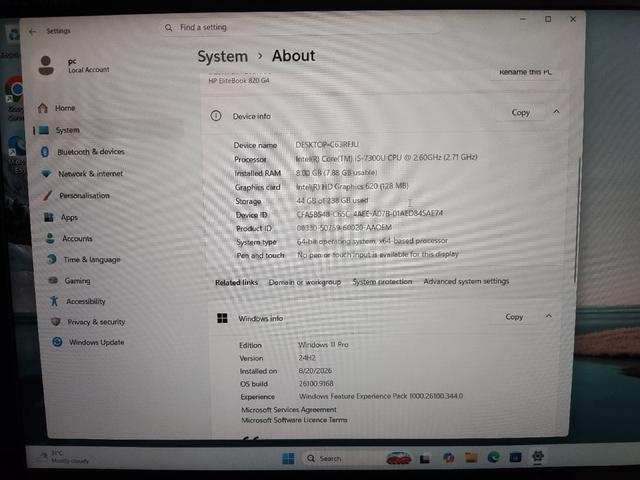Click Rename this PC button

point(525,72)
